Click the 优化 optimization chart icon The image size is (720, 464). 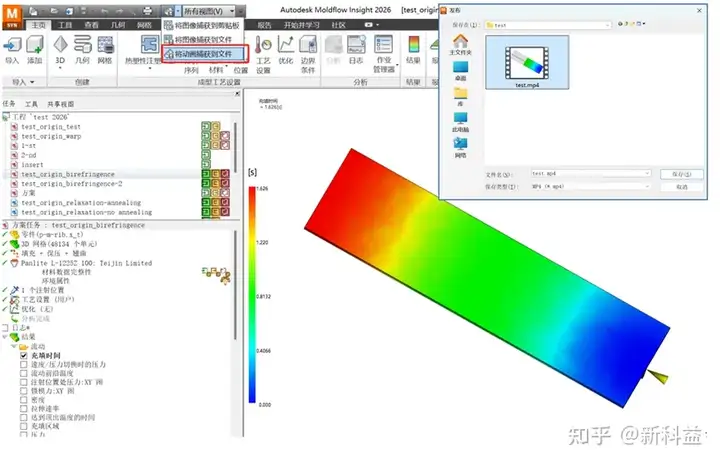point(286,45)
